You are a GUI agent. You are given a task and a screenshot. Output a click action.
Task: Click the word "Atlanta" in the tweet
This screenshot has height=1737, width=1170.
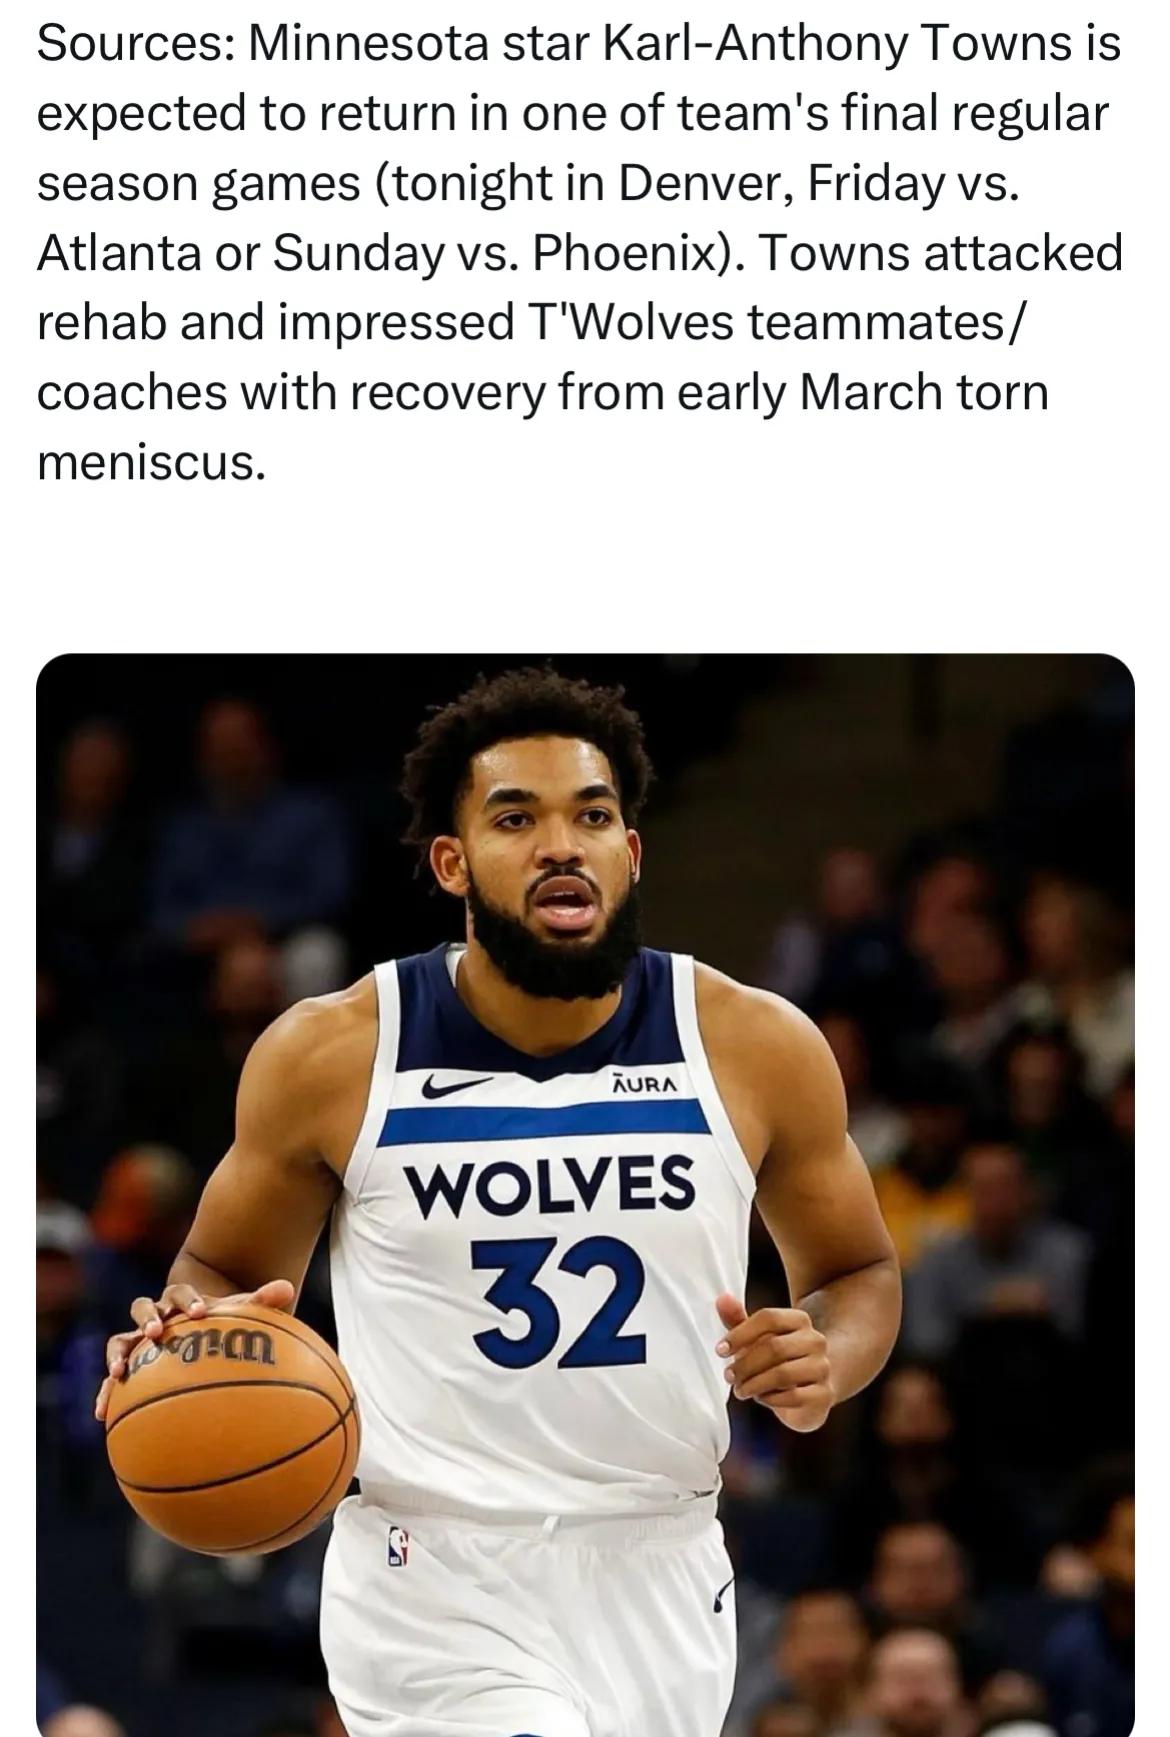(116, 253)
